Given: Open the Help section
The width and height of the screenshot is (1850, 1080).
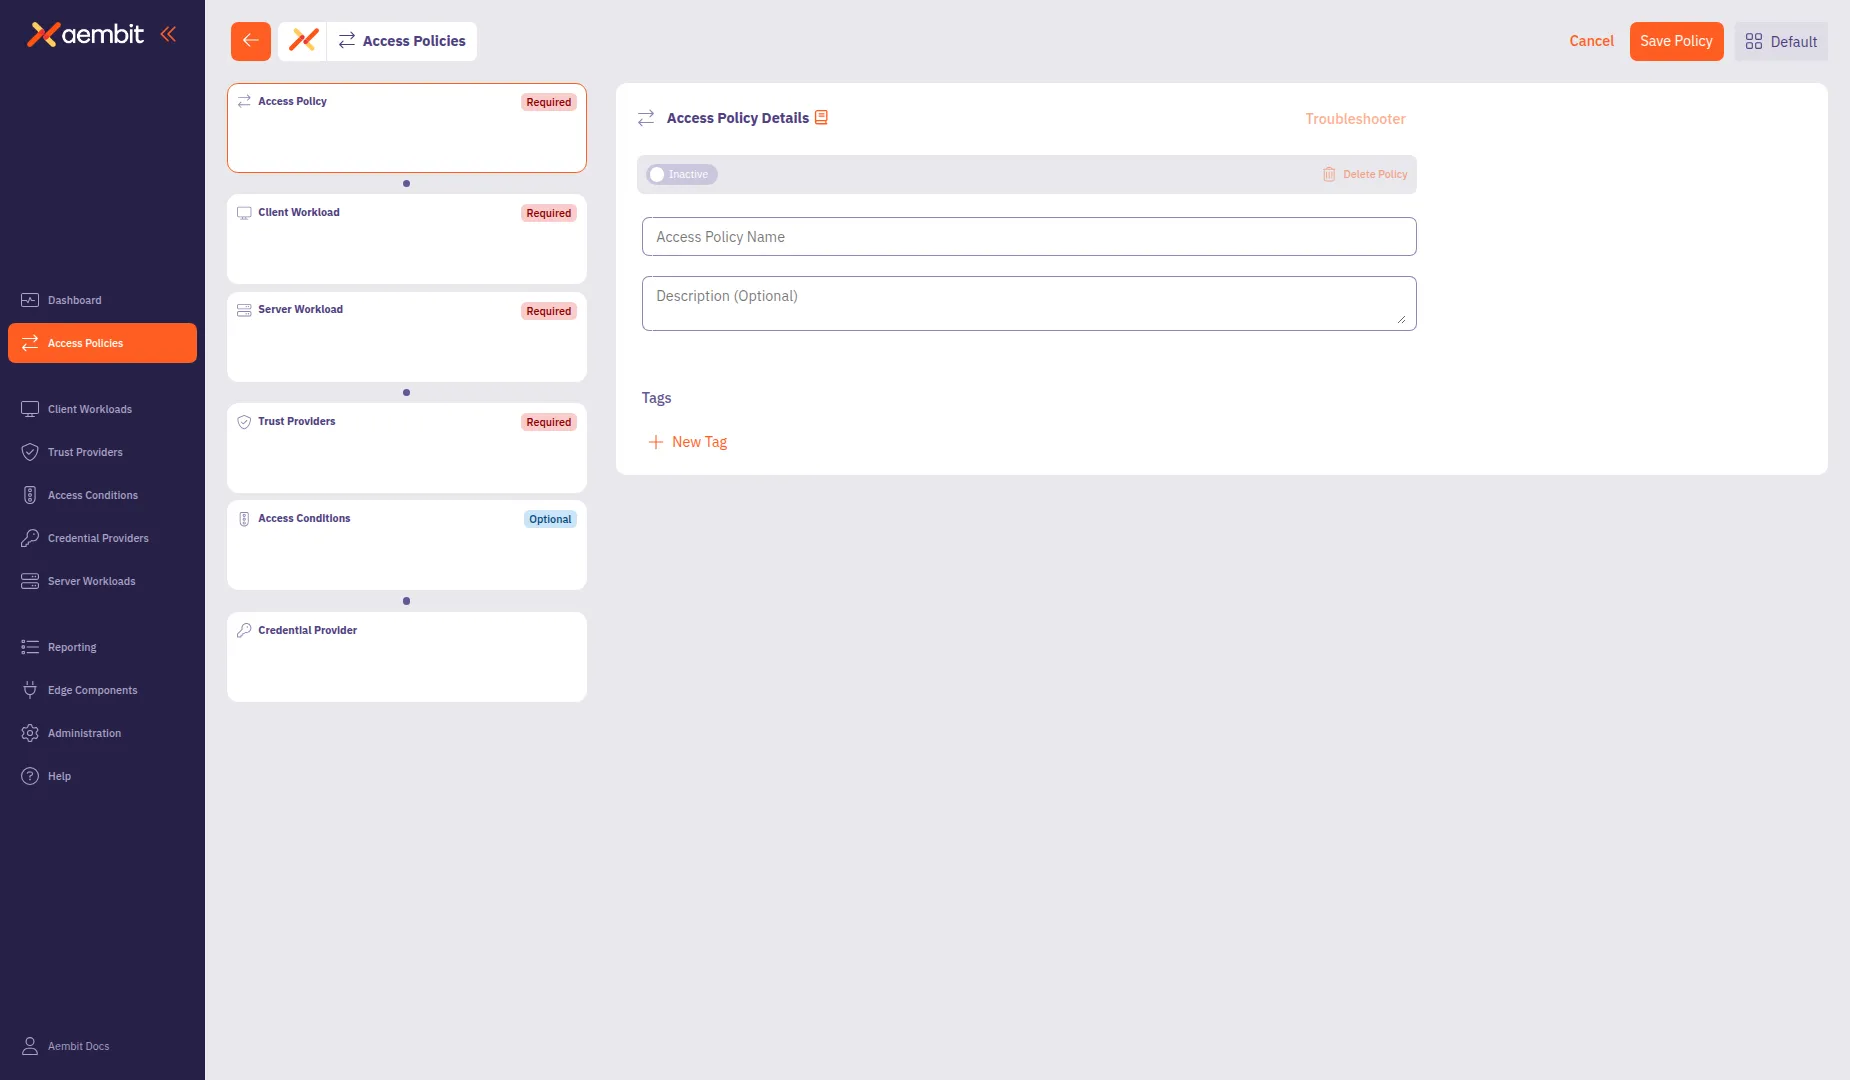Looking at the screenshot, I should (58, 776).
